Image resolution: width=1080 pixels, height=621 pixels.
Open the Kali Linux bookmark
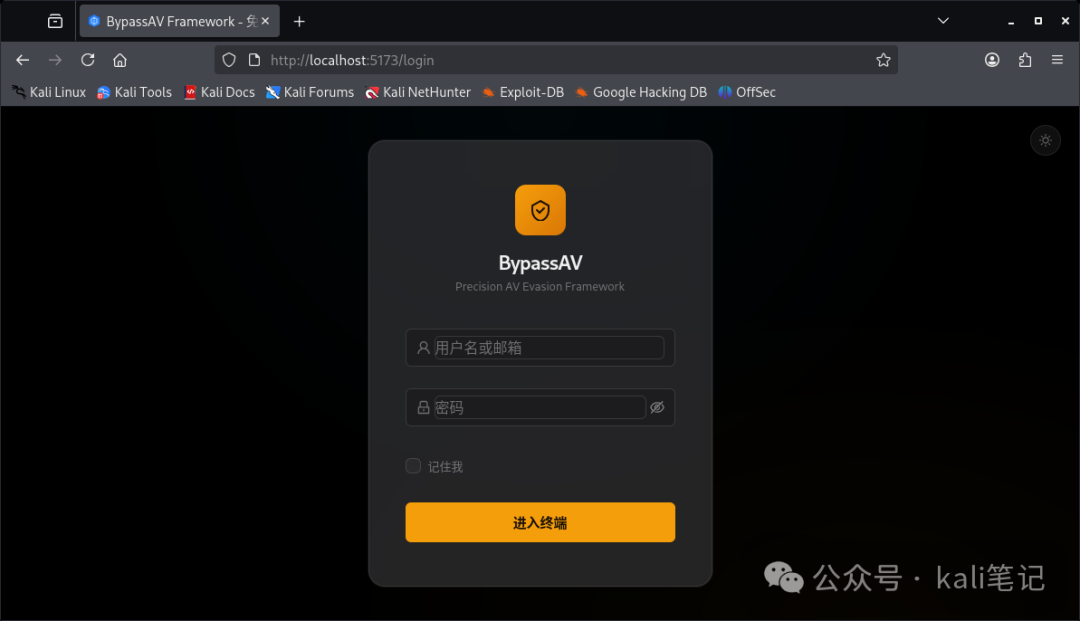point(49,92)
